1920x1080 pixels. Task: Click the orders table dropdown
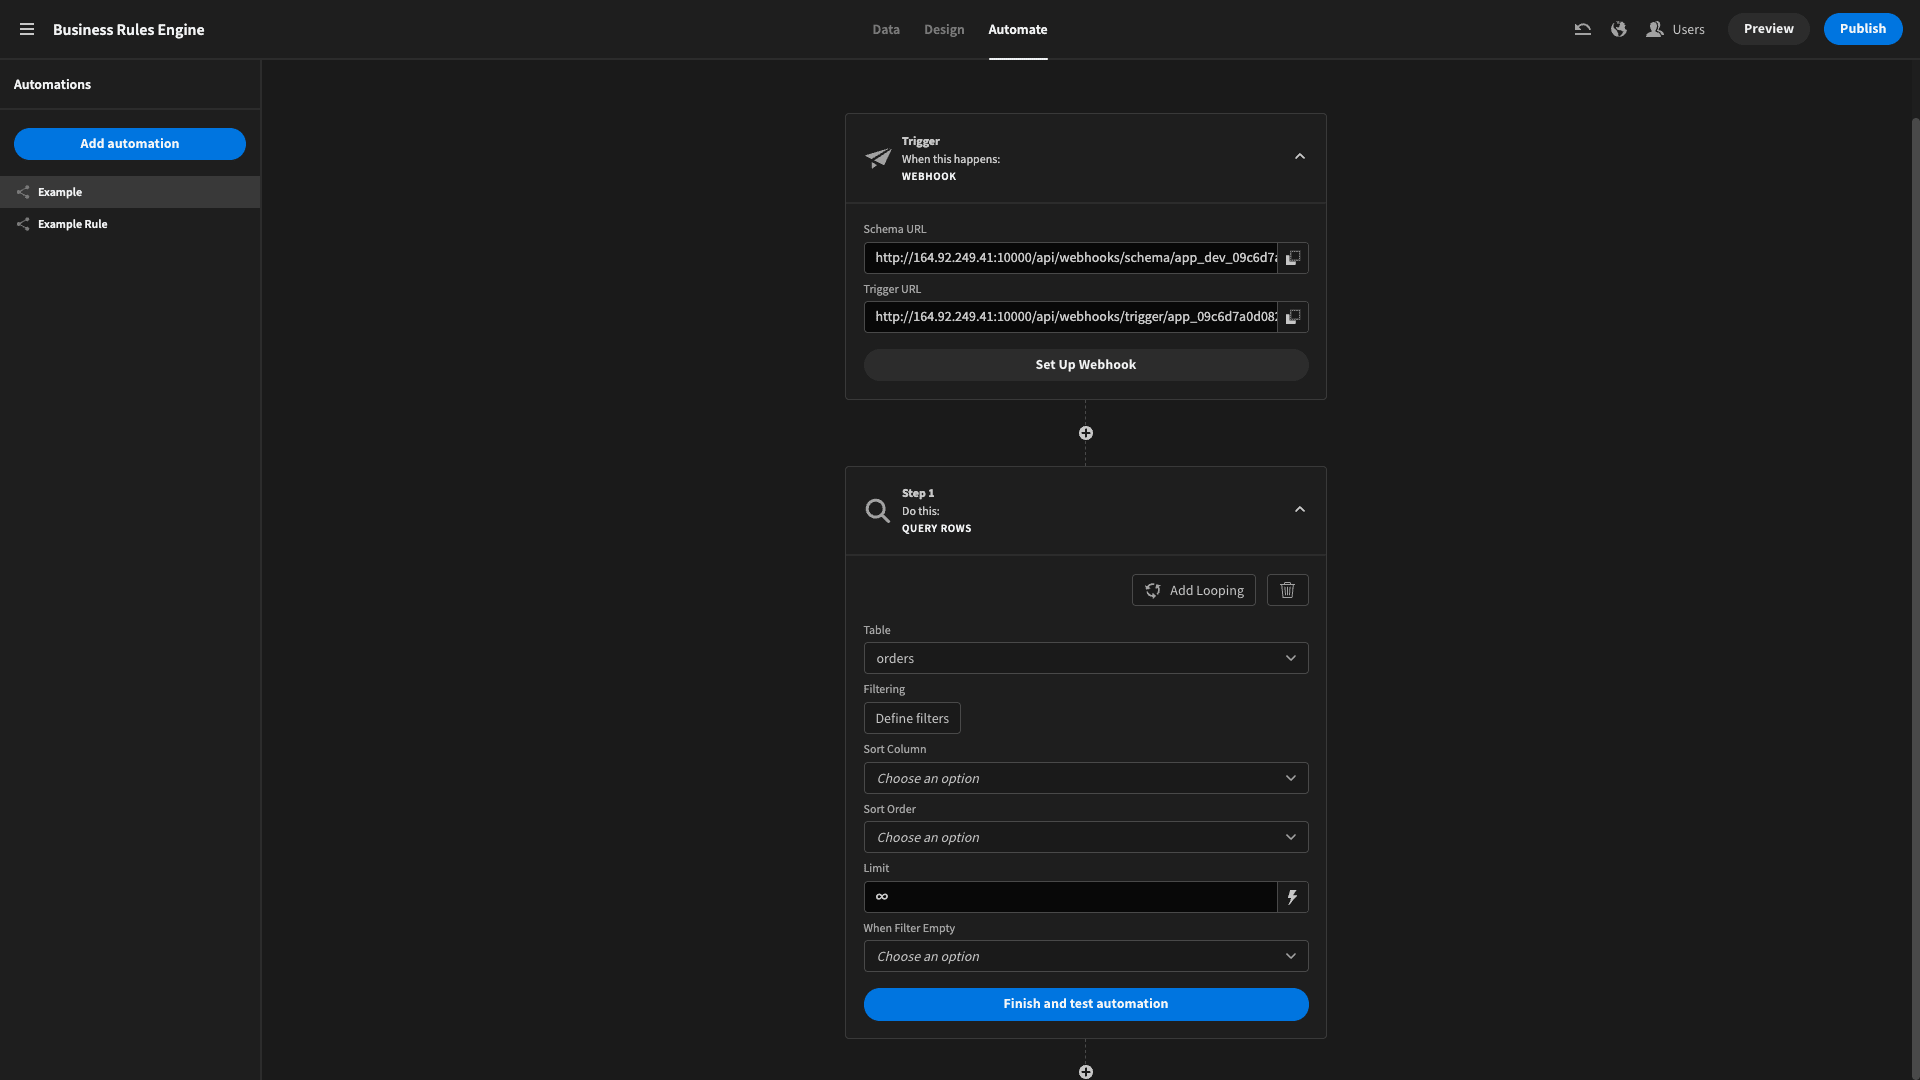click(1084, 658)
